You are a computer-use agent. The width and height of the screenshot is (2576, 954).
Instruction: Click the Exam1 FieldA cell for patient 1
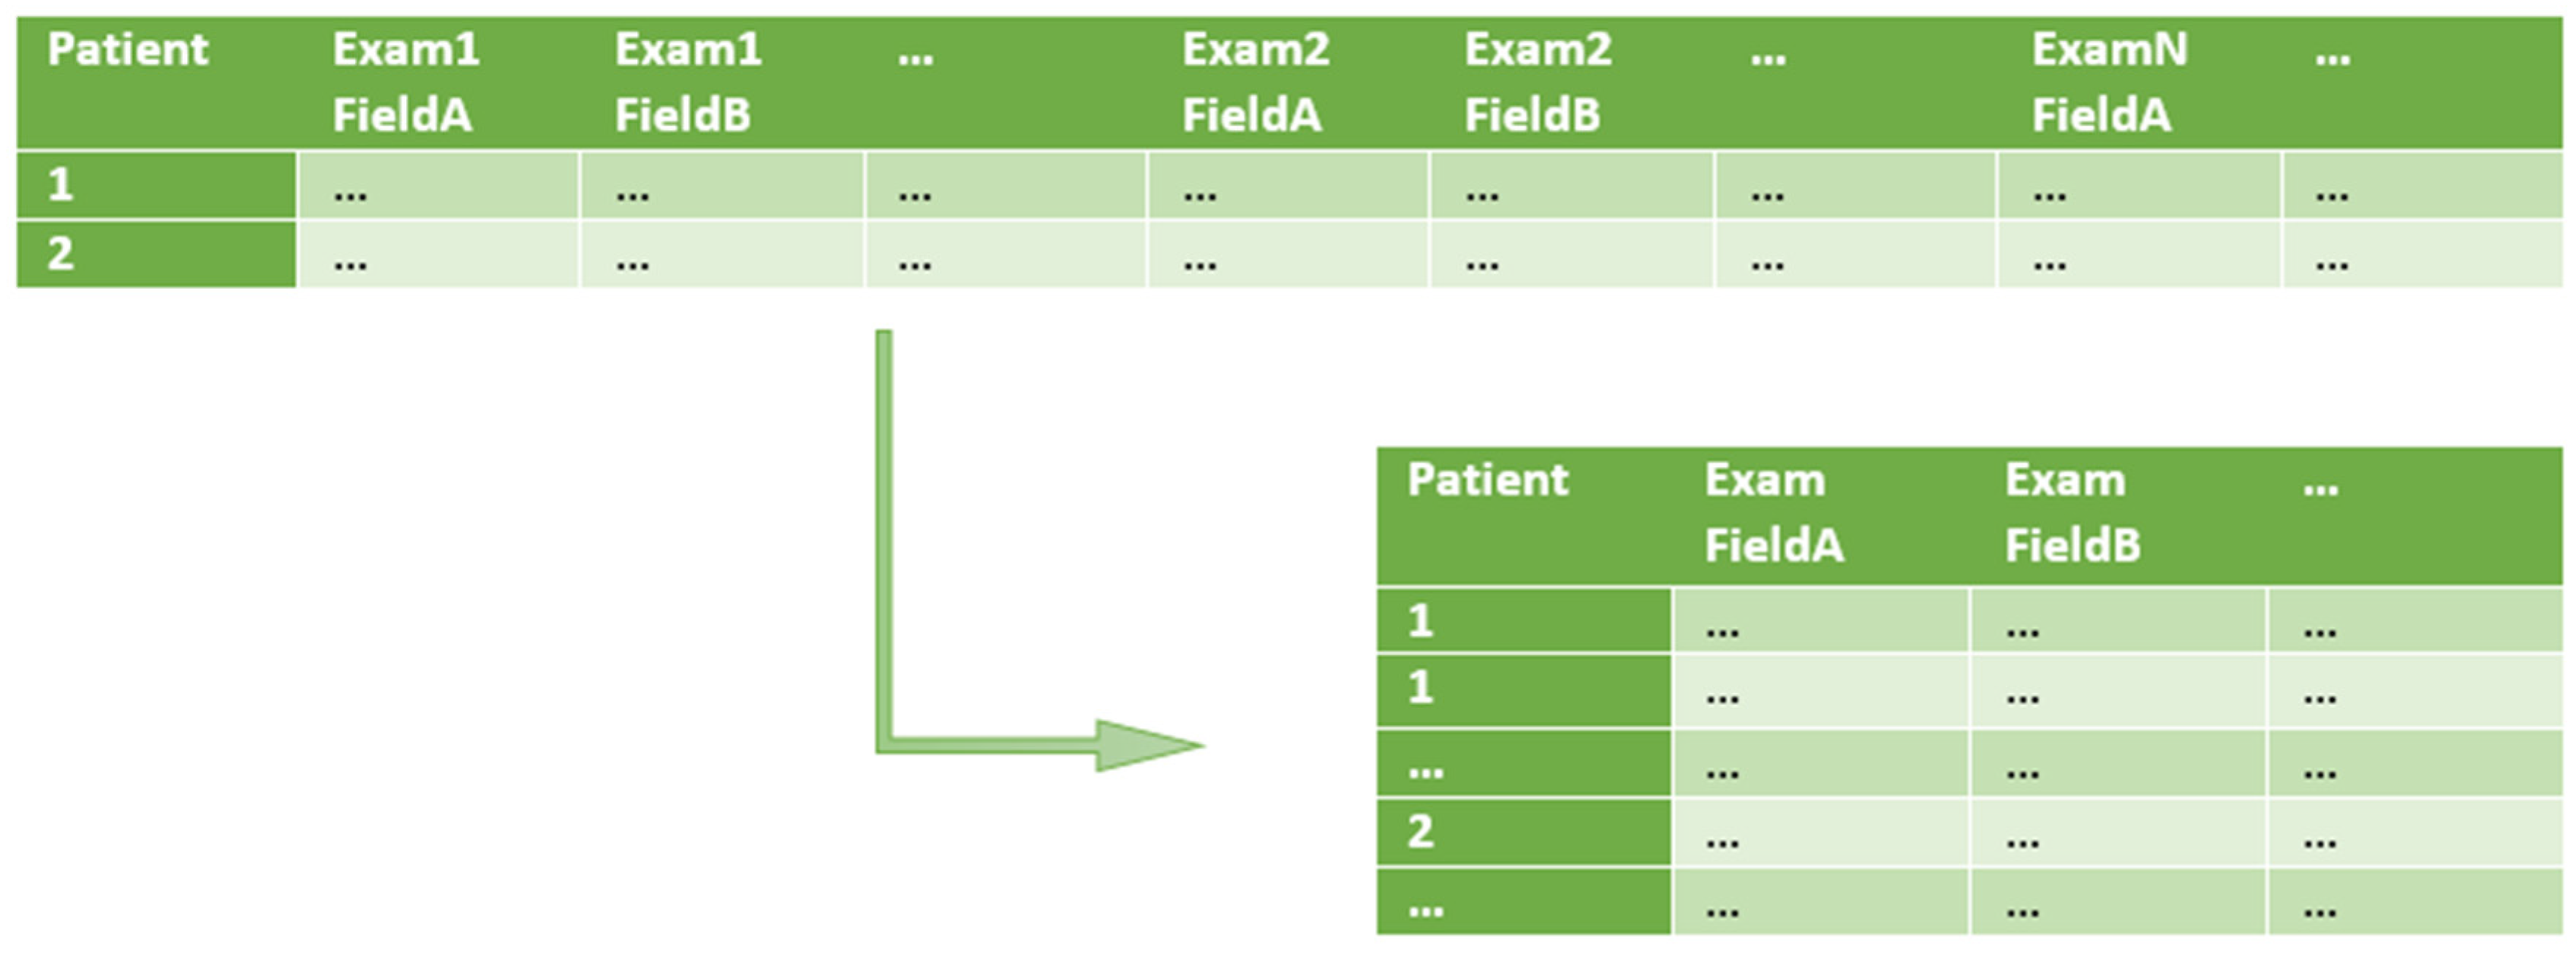point(438,185)
